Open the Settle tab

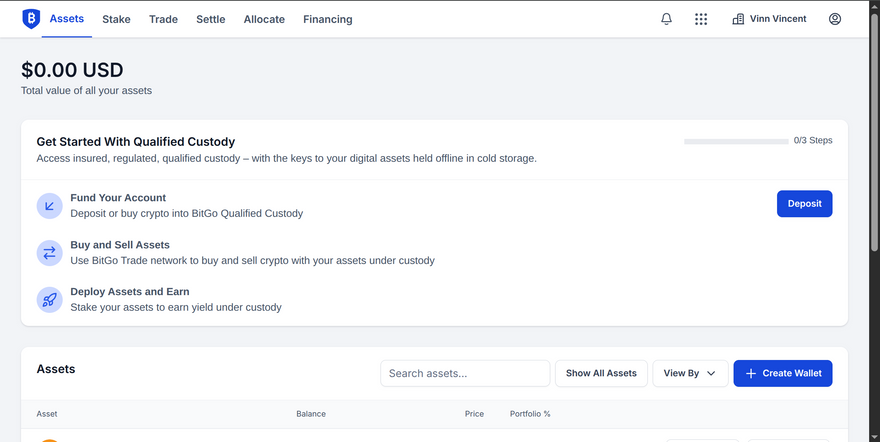tap(210, 19)
